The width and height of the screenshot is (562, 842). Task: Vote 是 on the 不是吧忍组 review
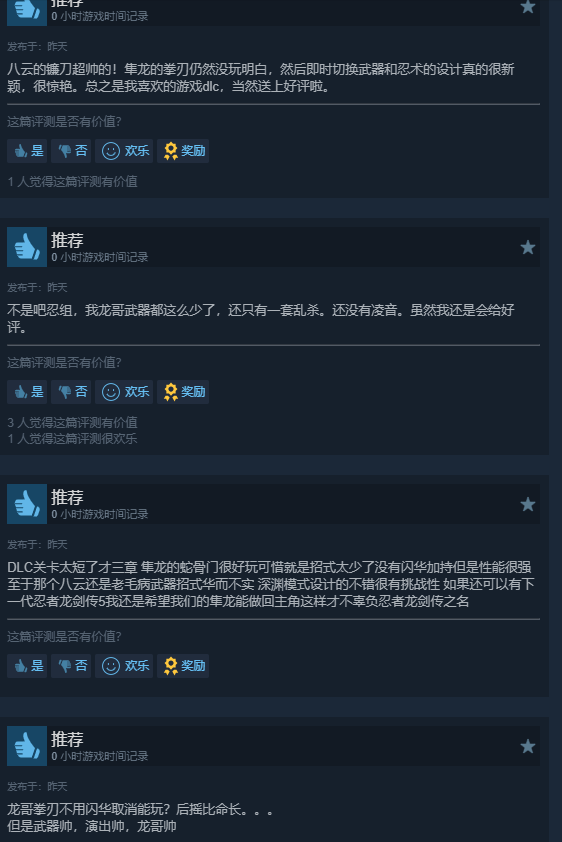click(27, 391)
